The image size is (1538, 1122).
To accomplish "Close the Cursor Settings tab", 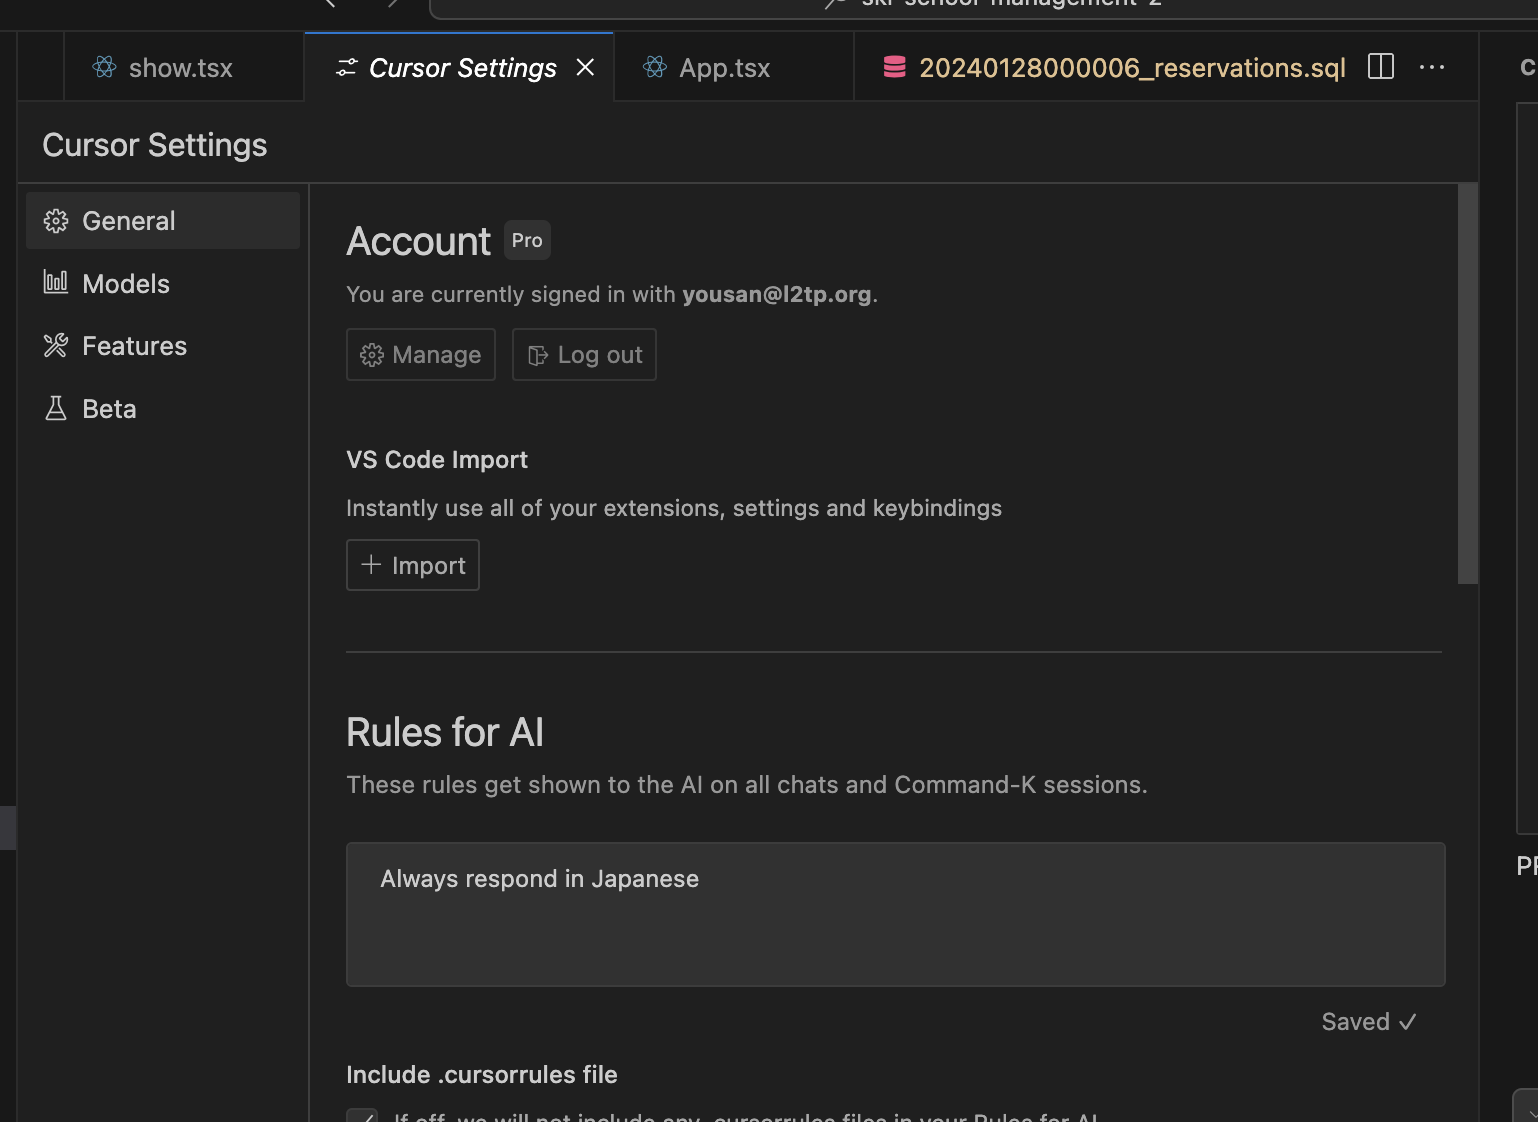I will click(585, 67).
